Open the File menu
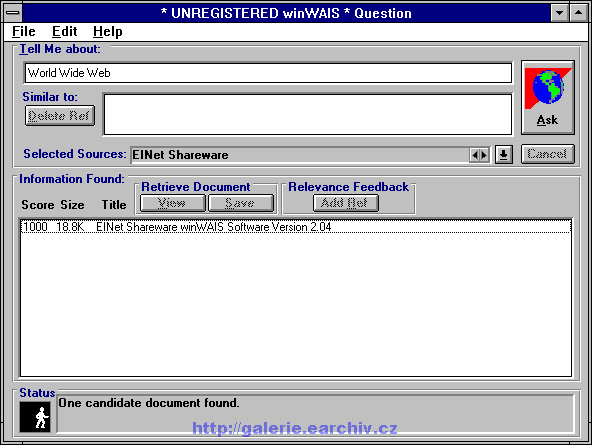Screen dimensions: 592x445 [x=23, y=31]
